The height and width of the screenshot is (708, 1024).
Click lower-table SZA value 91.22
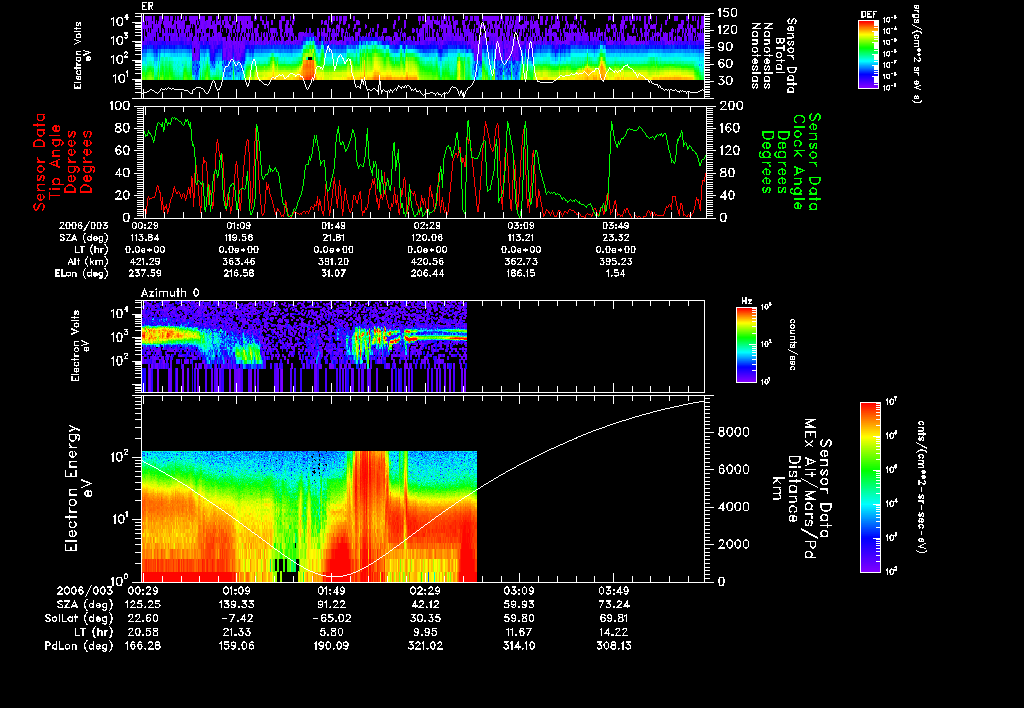point(331,604)
